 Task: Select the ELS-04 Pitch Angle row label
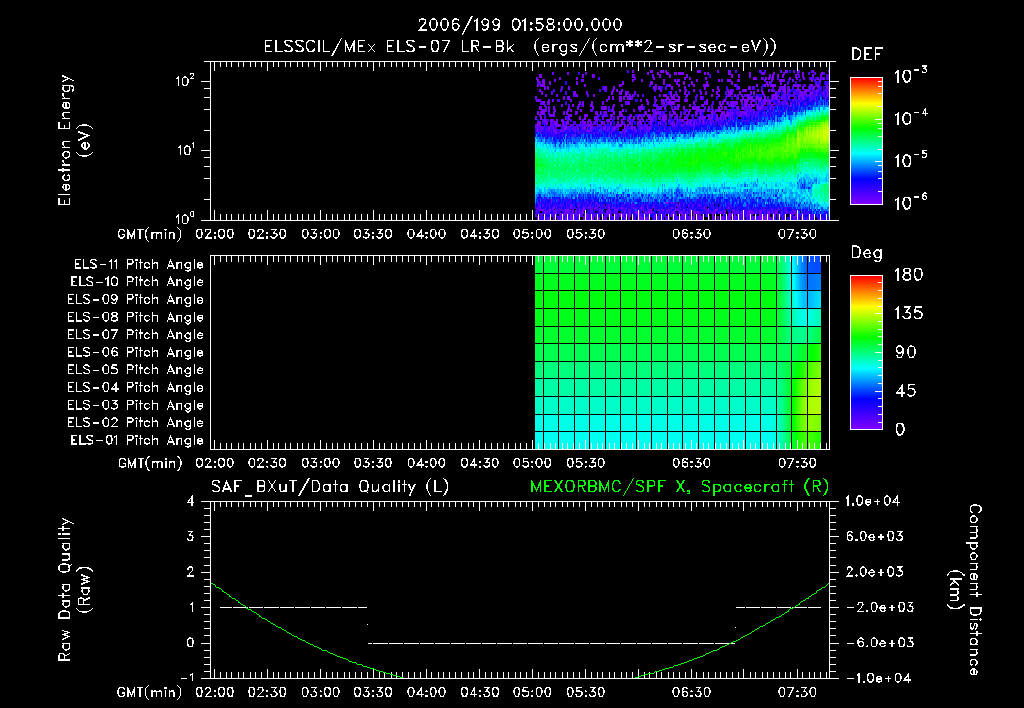point(135,388)
